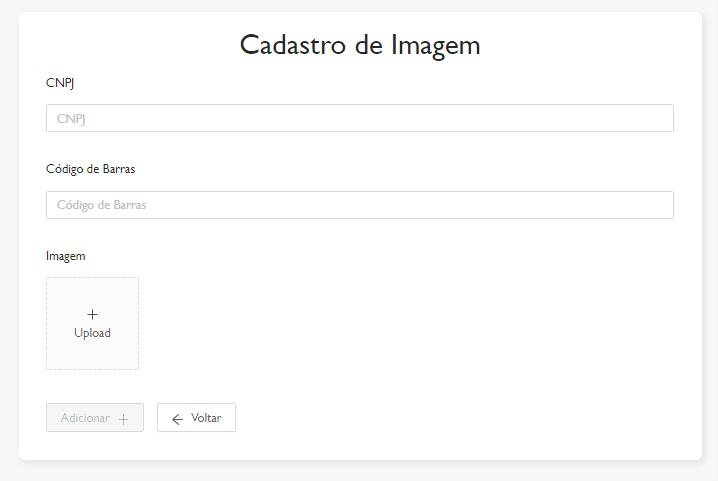This screenshot has width=718, height=481.
Task: Click the Adicionar text label
Action: pyautogui.click(x=85, y=418)
